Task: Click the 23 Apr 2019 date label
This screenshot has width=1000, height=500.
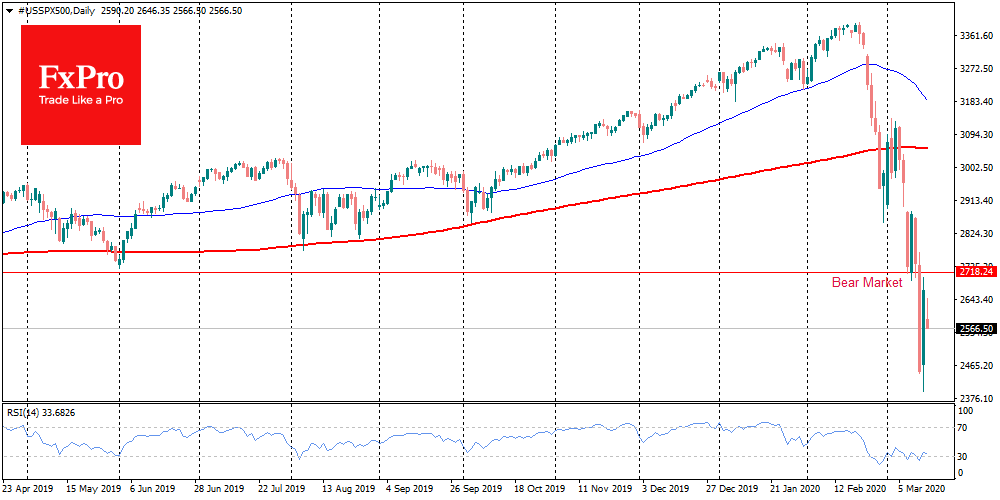Action: coord(27,490)
